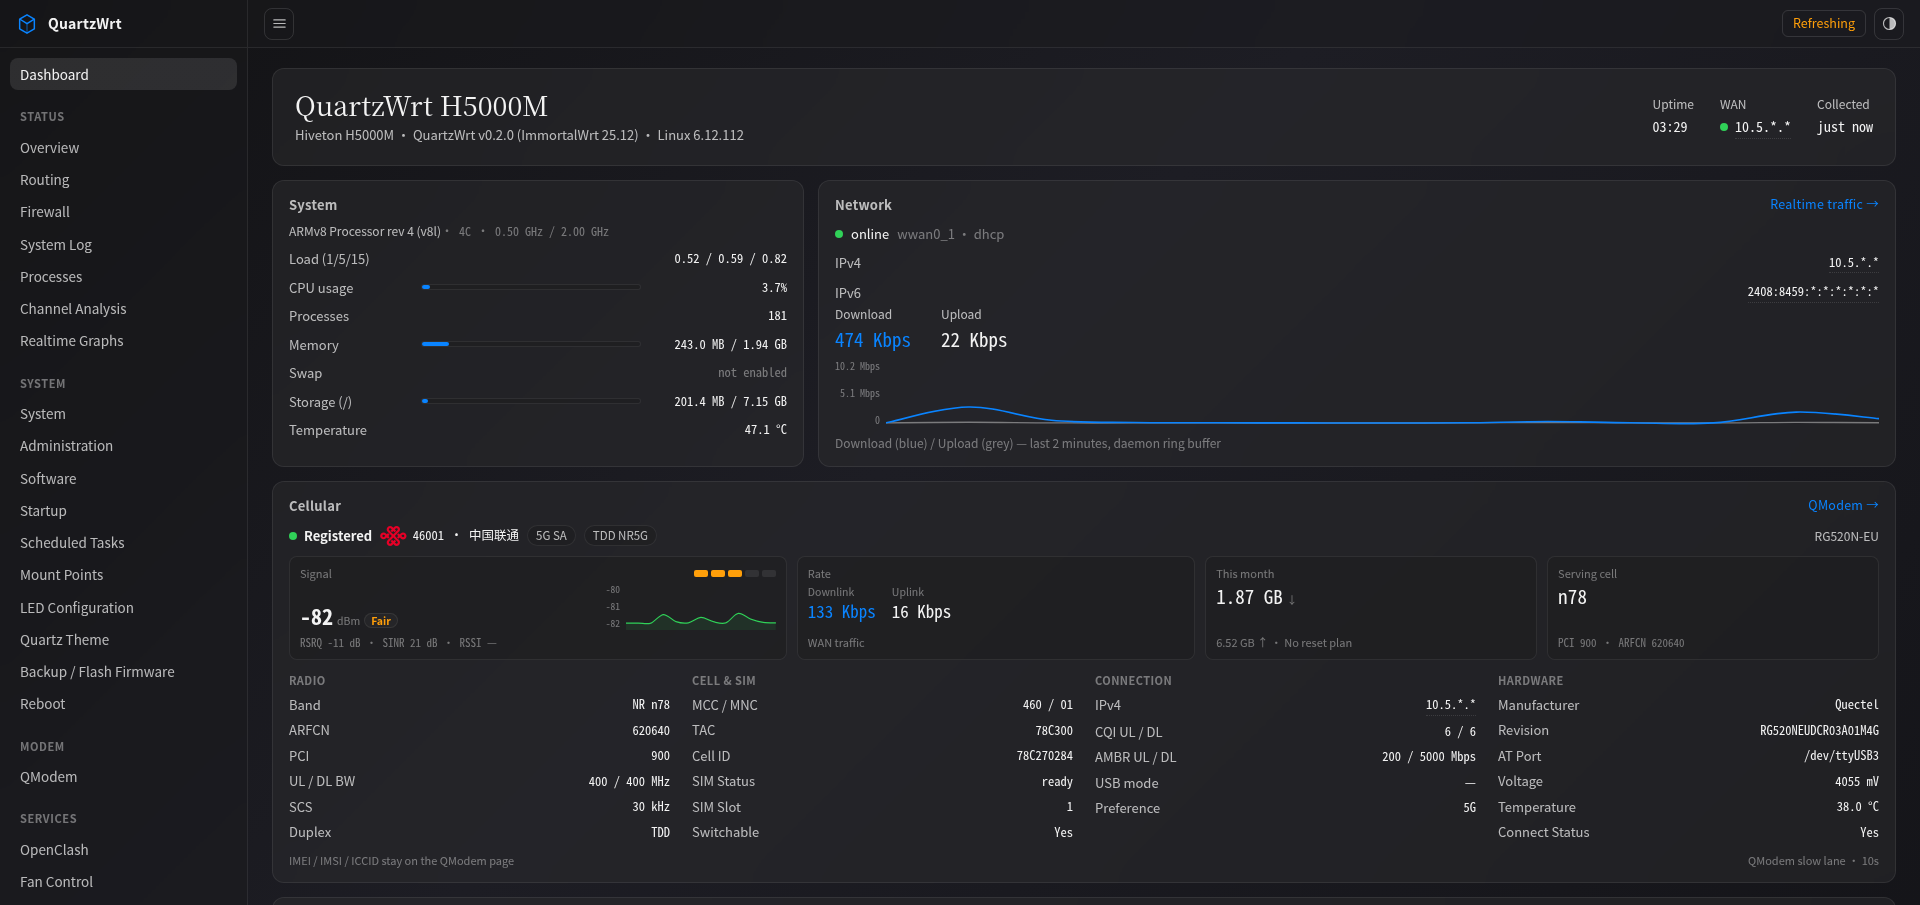1920x905 pixels.
Task: Click the system Temperature value 47.1 °C
Action: (x=765, y=430)
